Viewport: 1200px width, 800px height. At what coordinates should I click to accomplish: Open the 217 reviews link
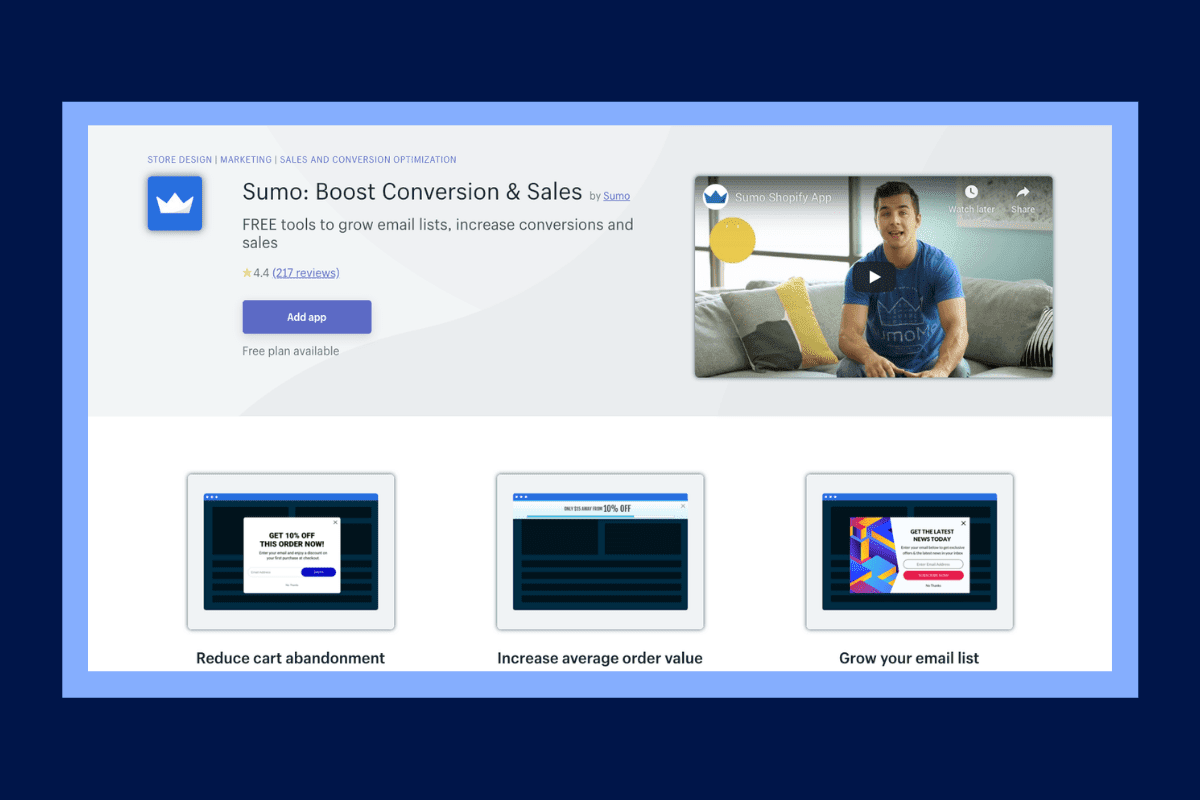pyautogui.click(x=306, y=273)
